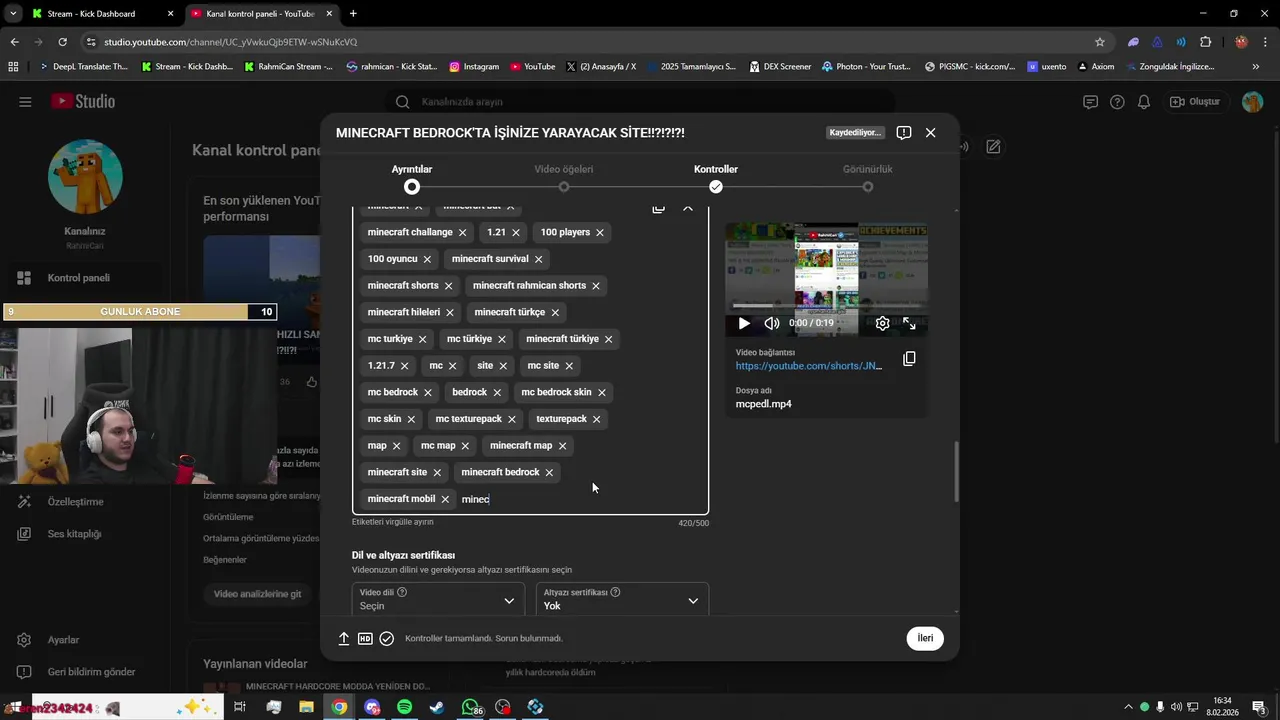Image resolution: width=1280 pixels, height=720 pixels.
Task: Go to the "Ayrıntılar" step
Action: 412,178
